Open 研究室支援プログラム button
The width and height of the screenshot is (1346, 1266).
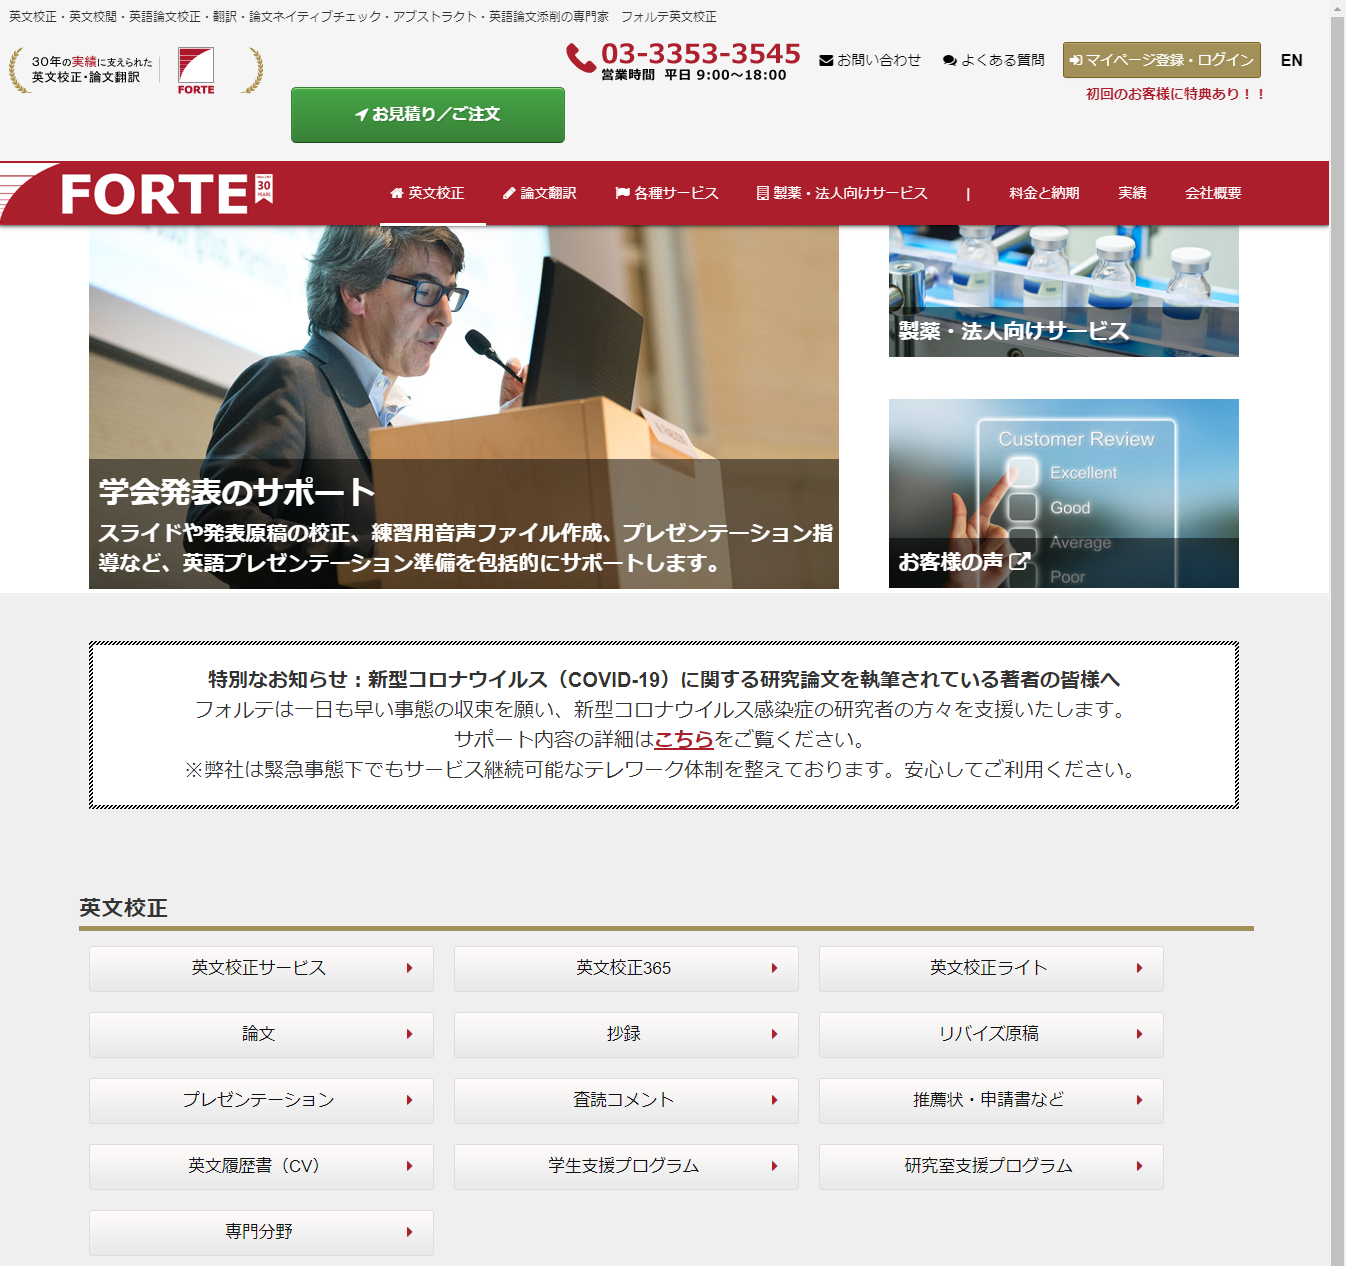(x=991, y=1166)
